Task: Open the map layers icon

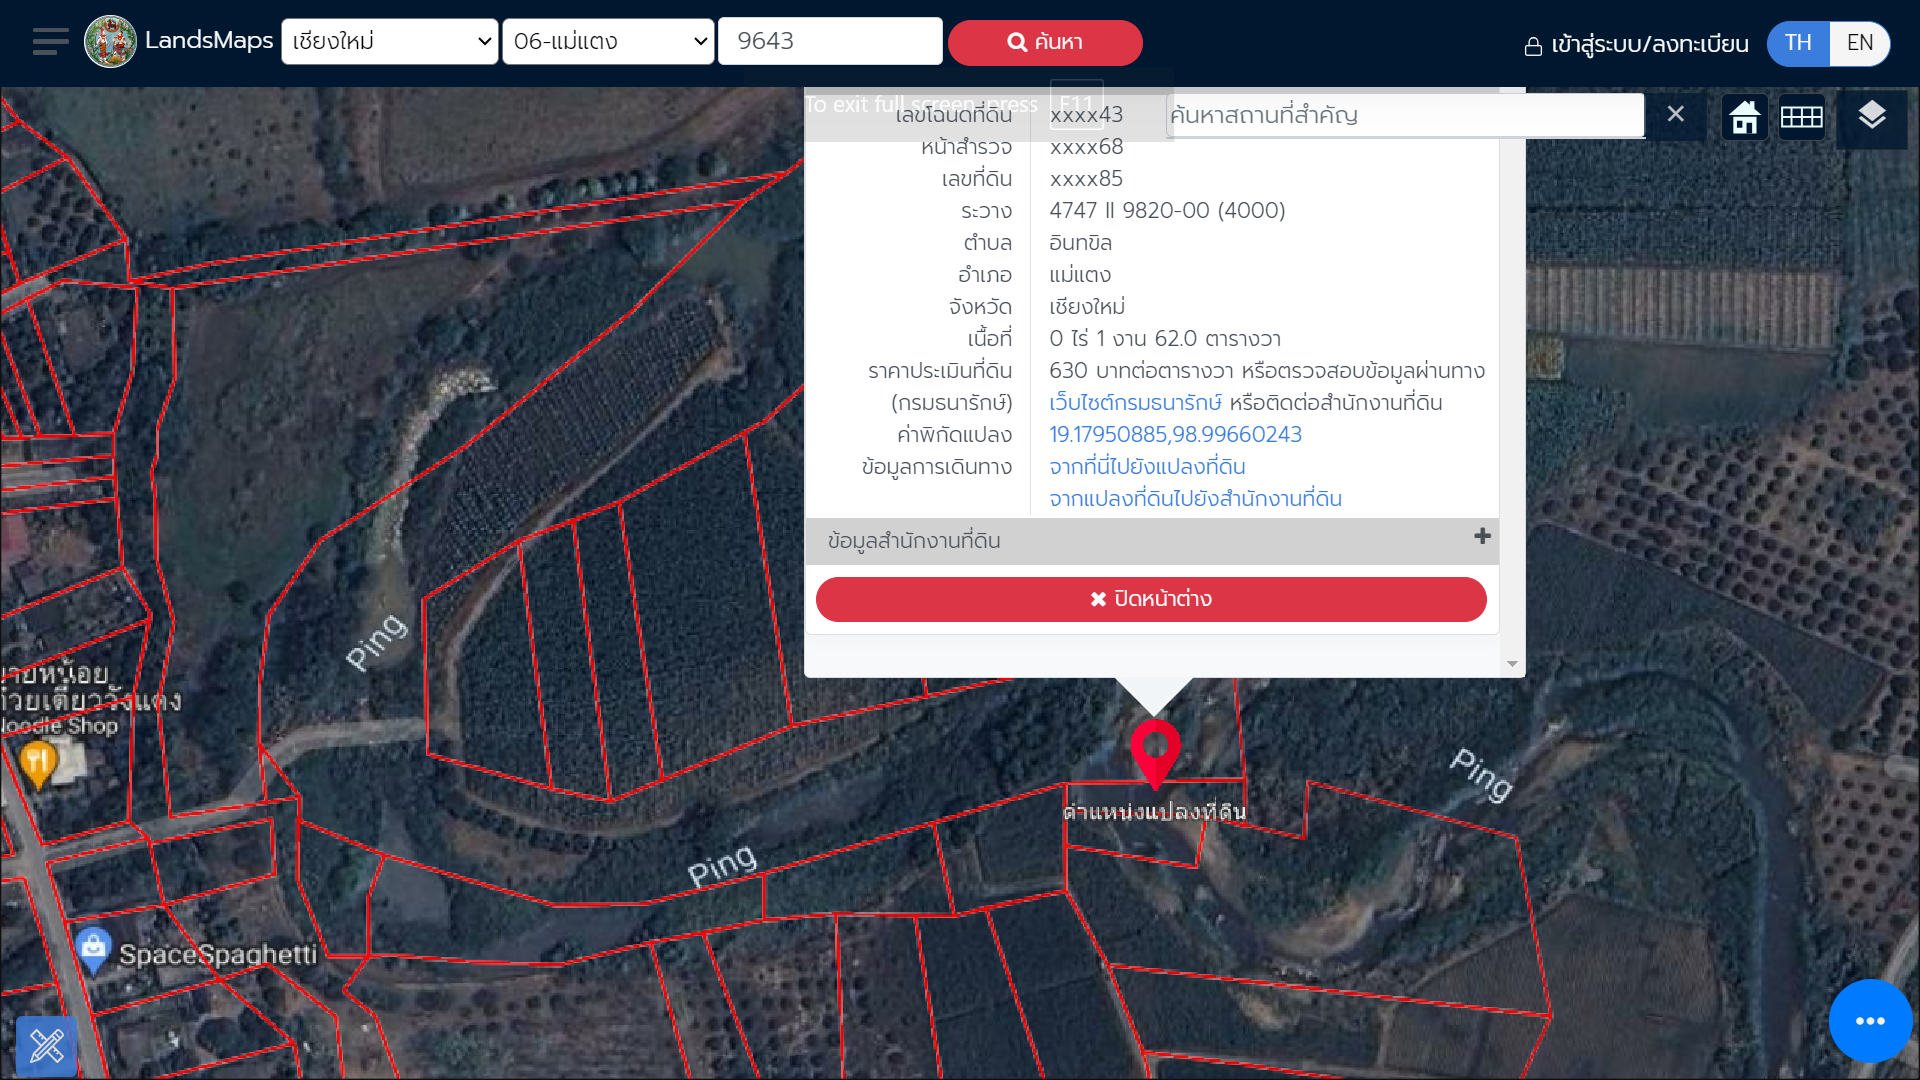Action: [x=1872, y=116]
